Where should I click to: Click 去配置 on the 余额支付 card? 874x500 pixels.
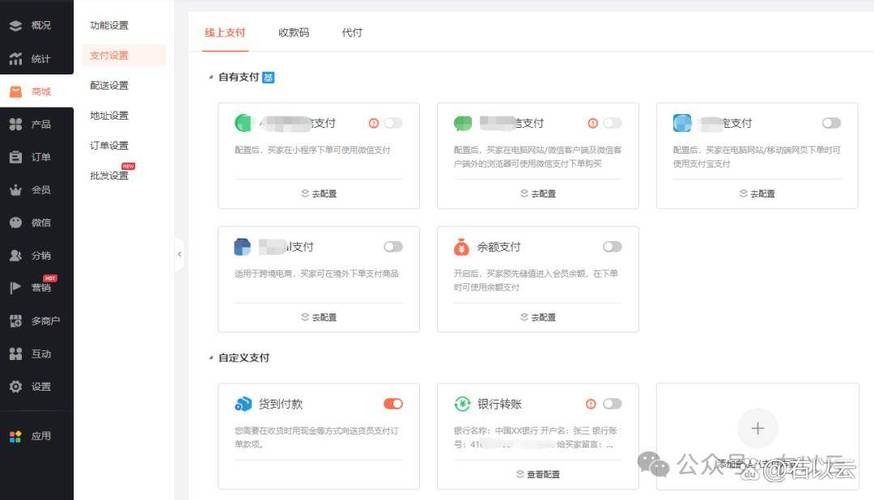pos(538,317)
